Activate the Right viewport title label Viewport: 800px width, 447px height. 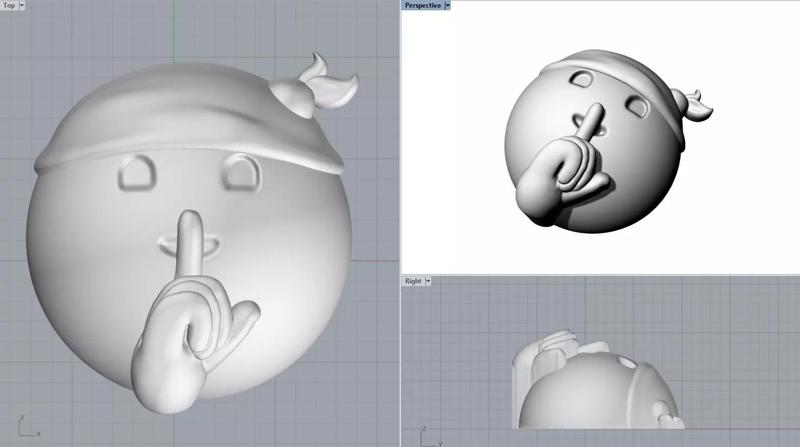coord(413,281)
